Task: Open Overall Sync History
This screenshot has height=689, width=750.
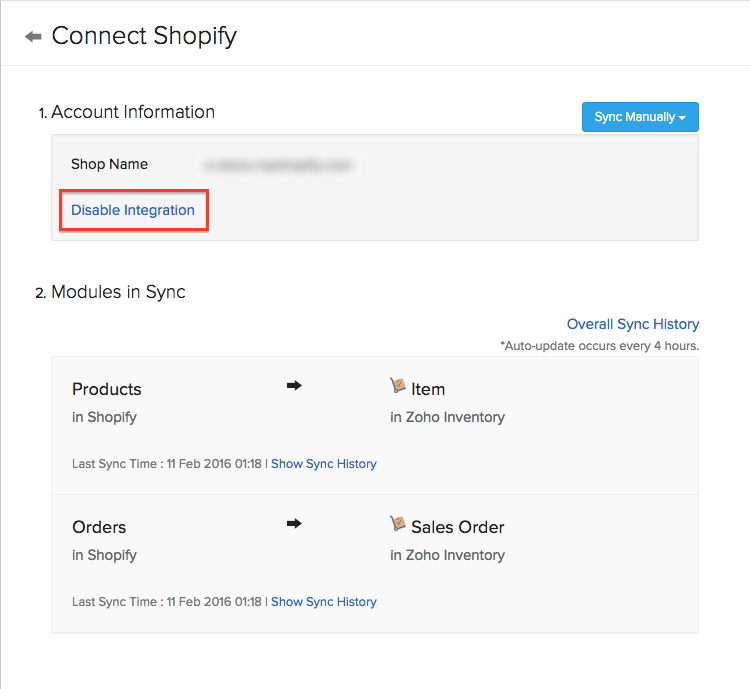Action: coord(633,324)
